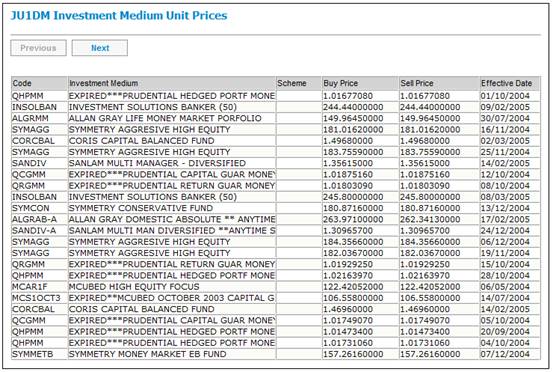Click the JU1DM Investment Medium Unit Prices heading
This screenshot has height=372, width=553.
(x=119, y=16)
